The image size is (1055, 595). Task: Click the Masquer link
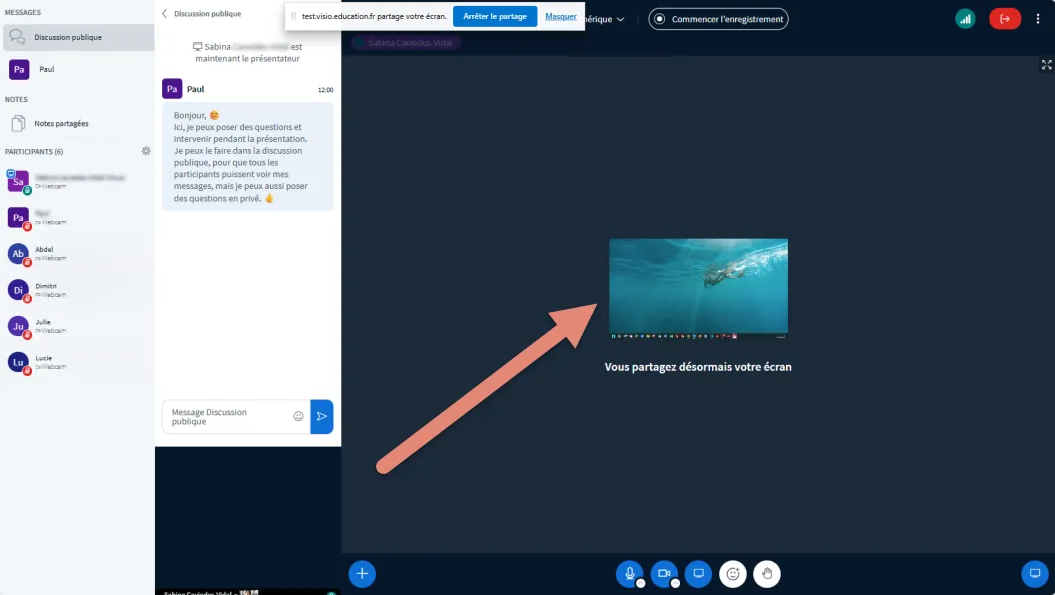560,17
